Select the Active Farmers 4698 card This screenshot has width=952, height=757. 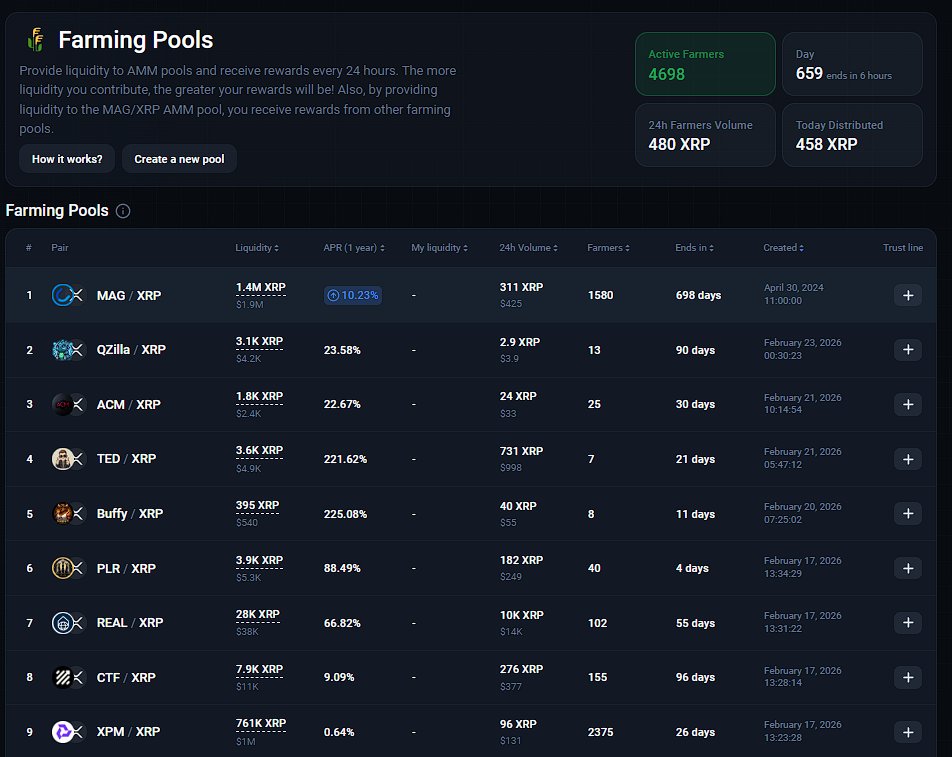(705, 64)
